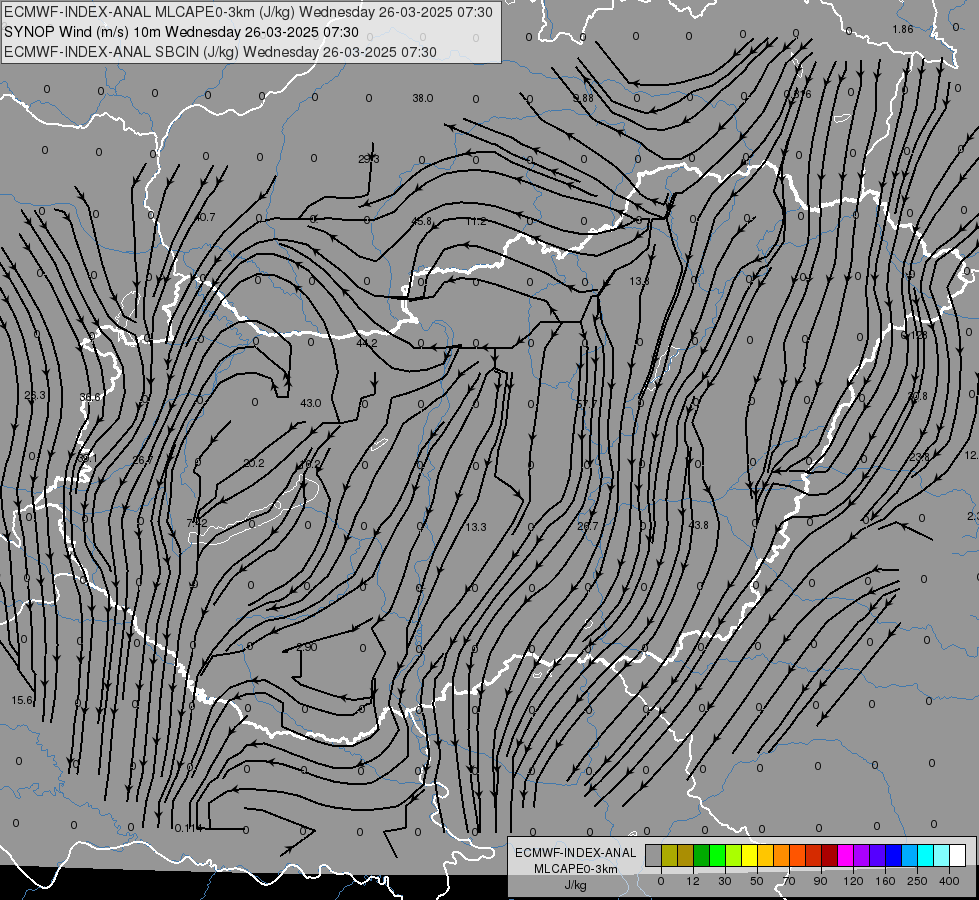
Task: Select the map value 23.3
Action: tap(35, 395)
